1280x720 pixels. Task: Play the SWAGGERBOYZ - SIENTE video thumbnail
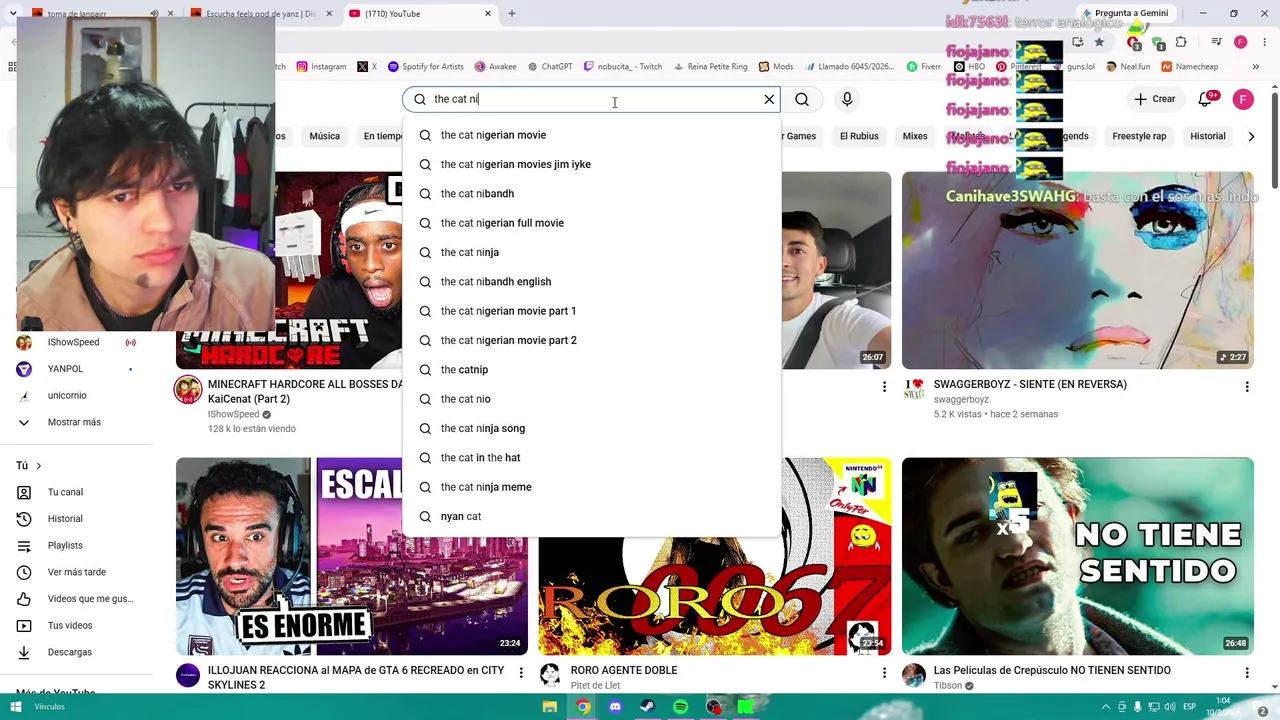pyautogui.click(x=1077, y=270)
